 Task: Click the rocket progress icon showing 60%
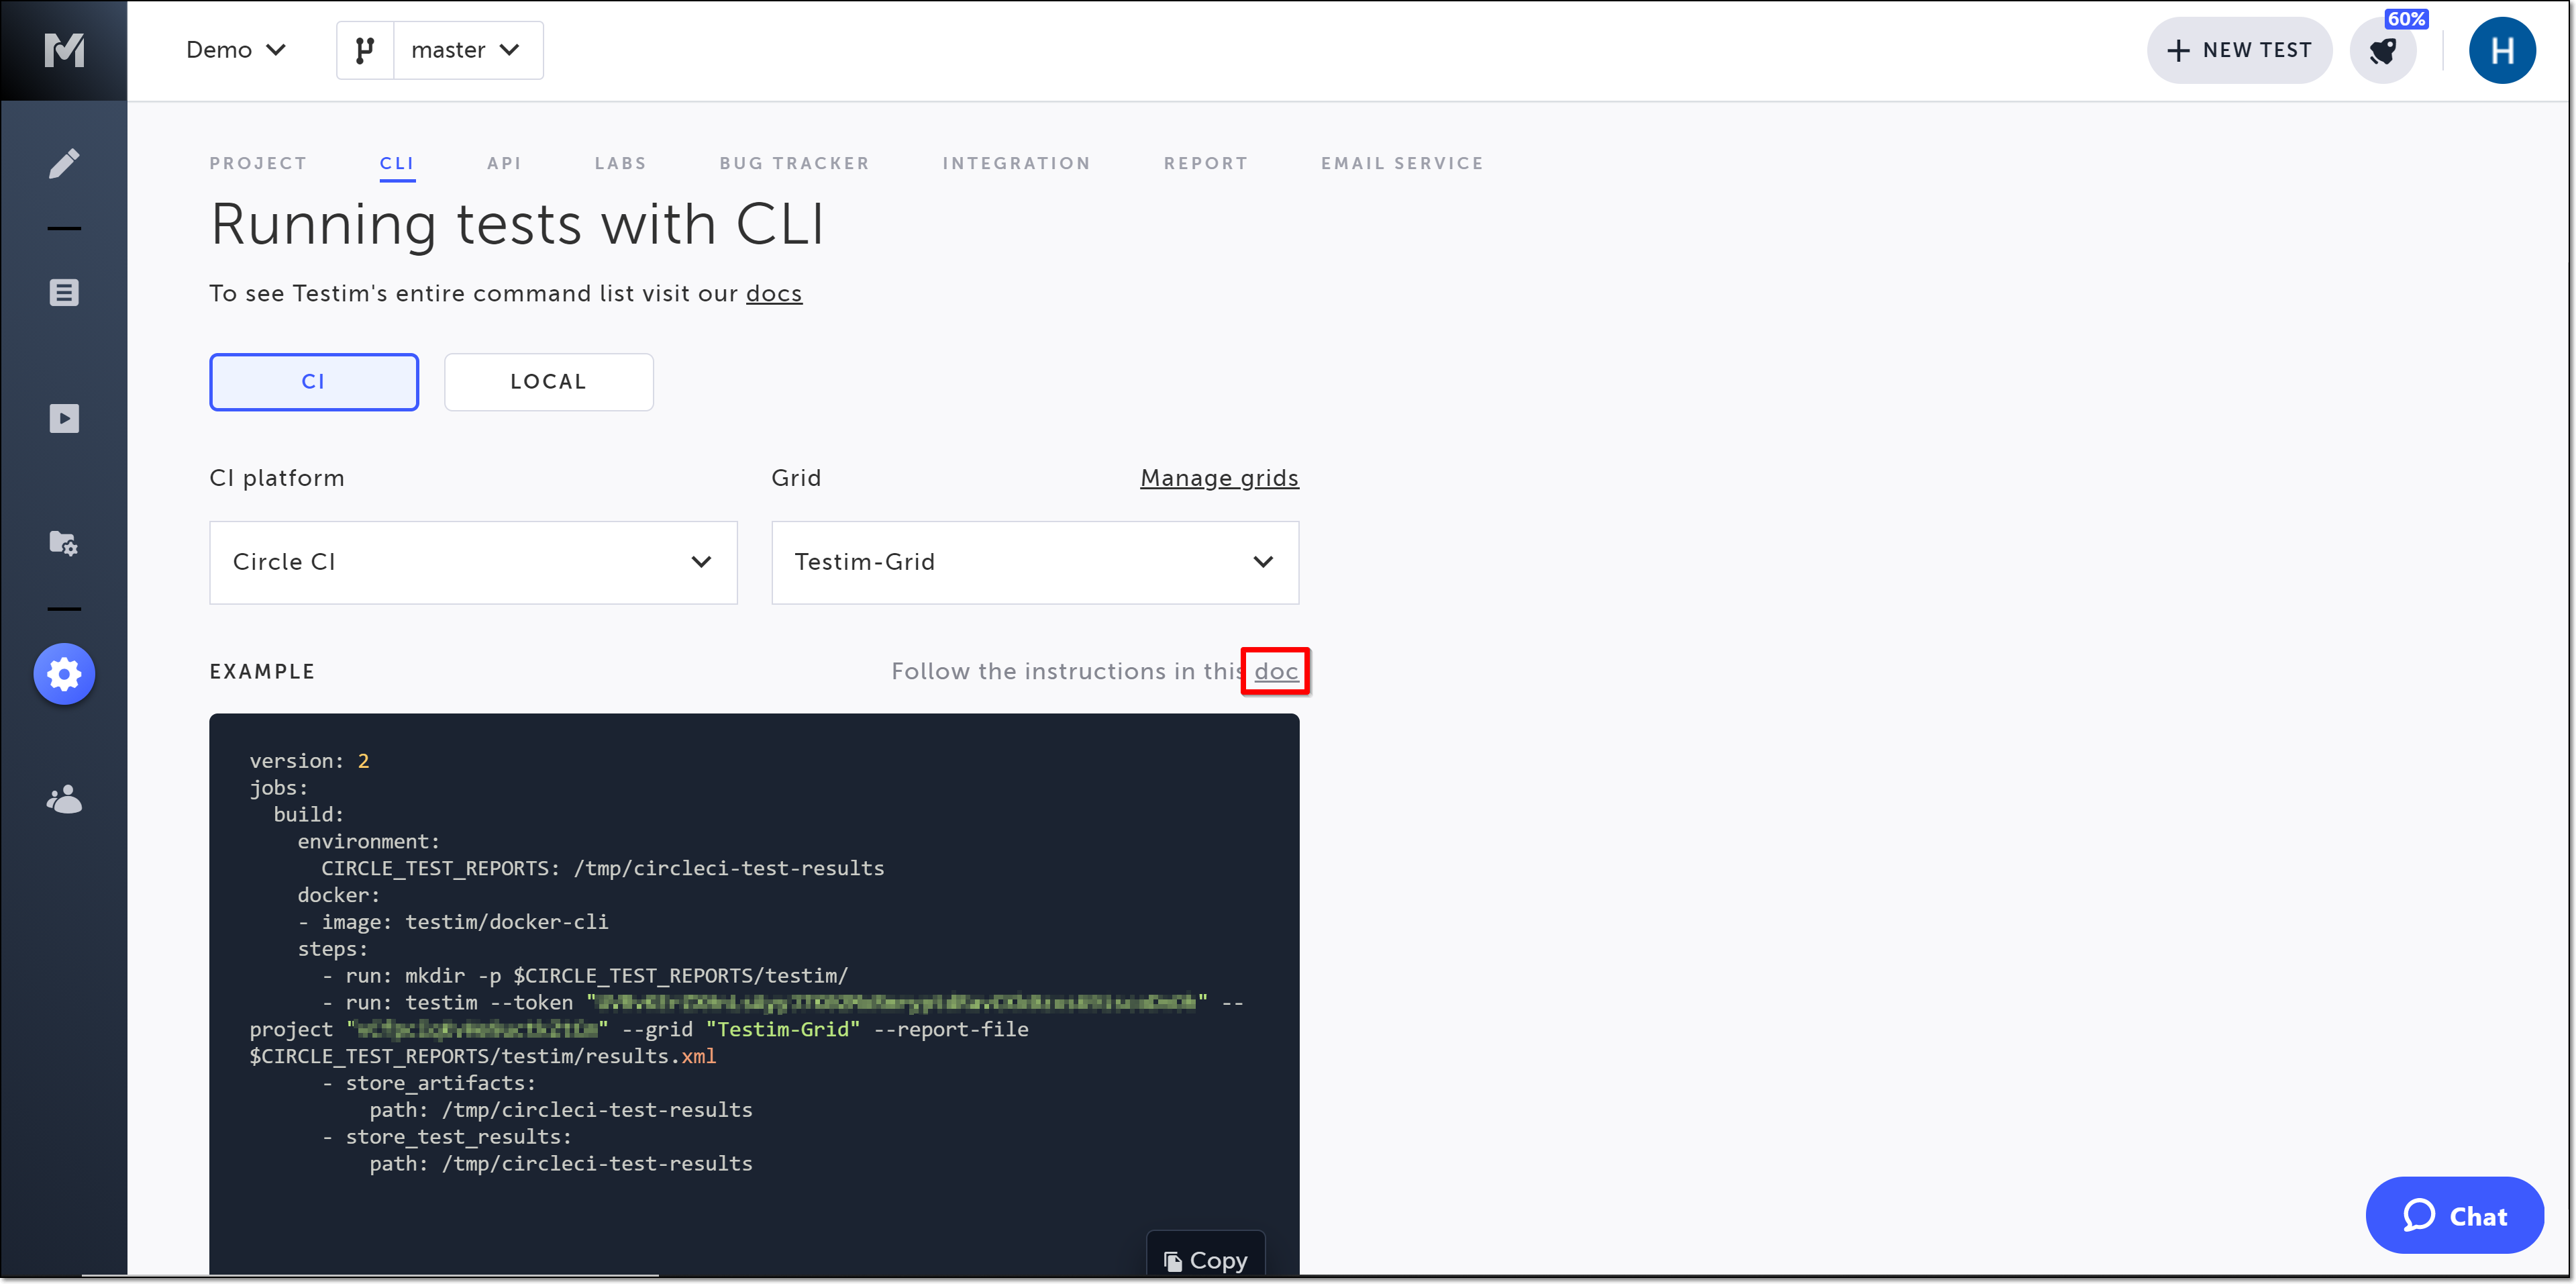2384,51
